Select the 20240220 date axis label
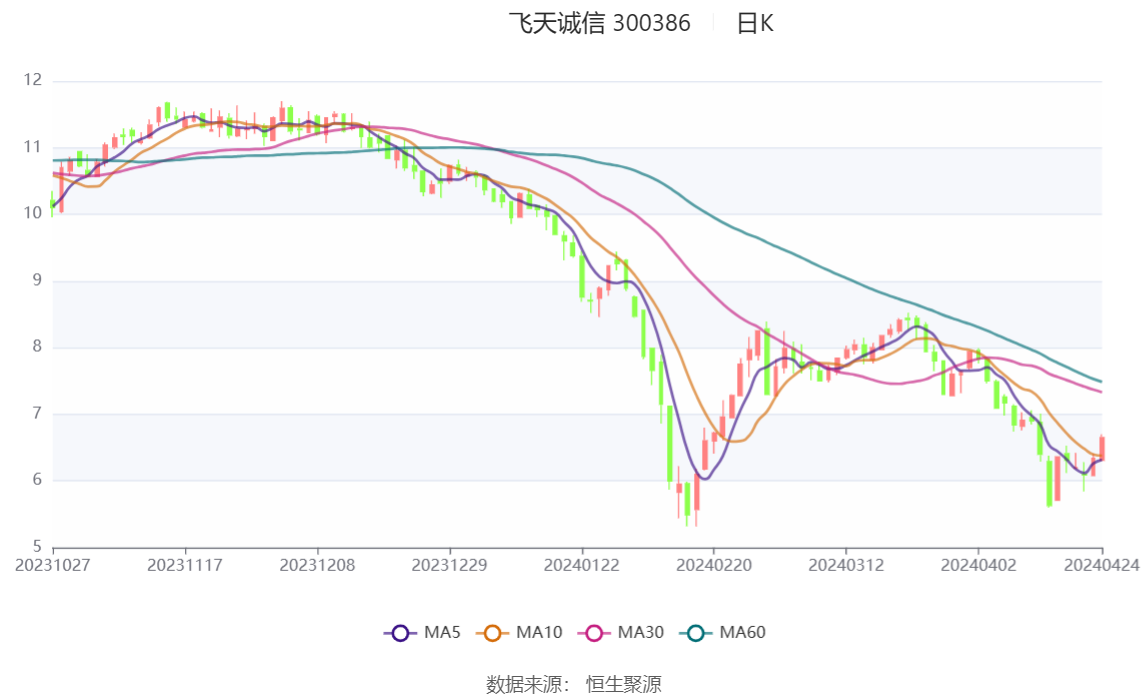This screenshot has height=699, width=1148. tap(714, 566)
